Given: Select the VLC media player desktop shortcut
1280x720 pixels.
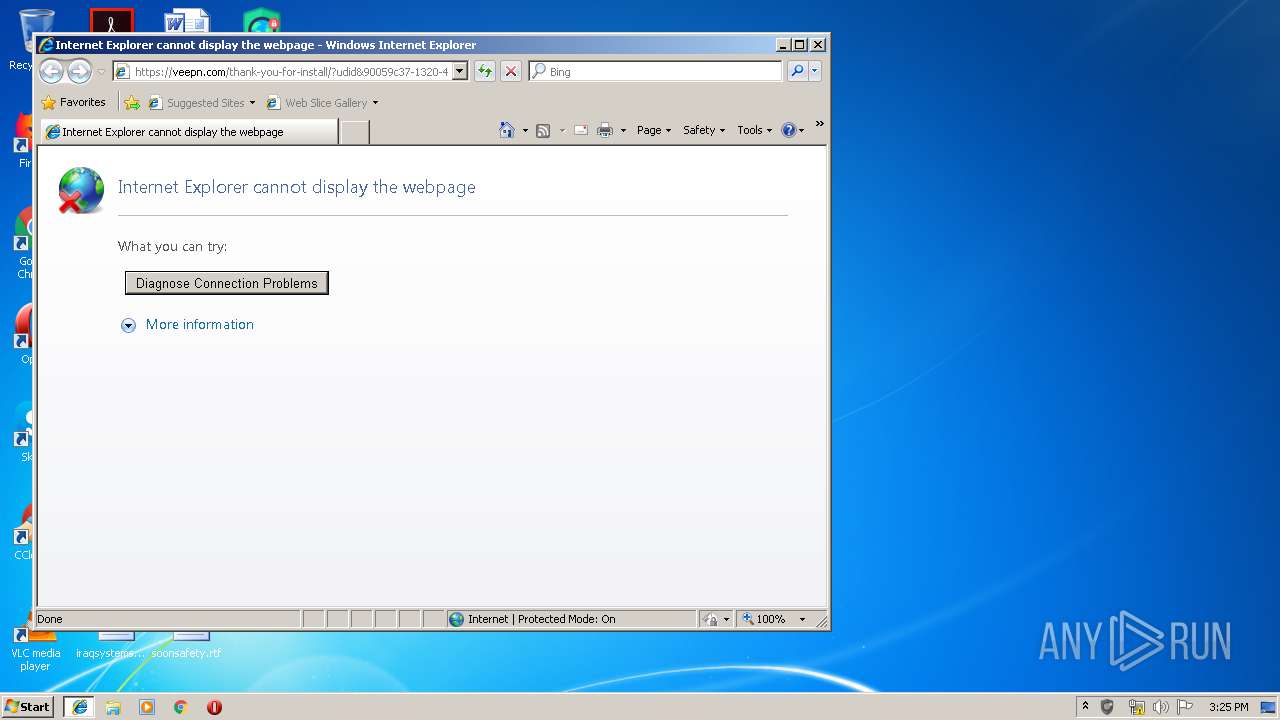Looking at the screenshot, I should [x=35, y=651].
